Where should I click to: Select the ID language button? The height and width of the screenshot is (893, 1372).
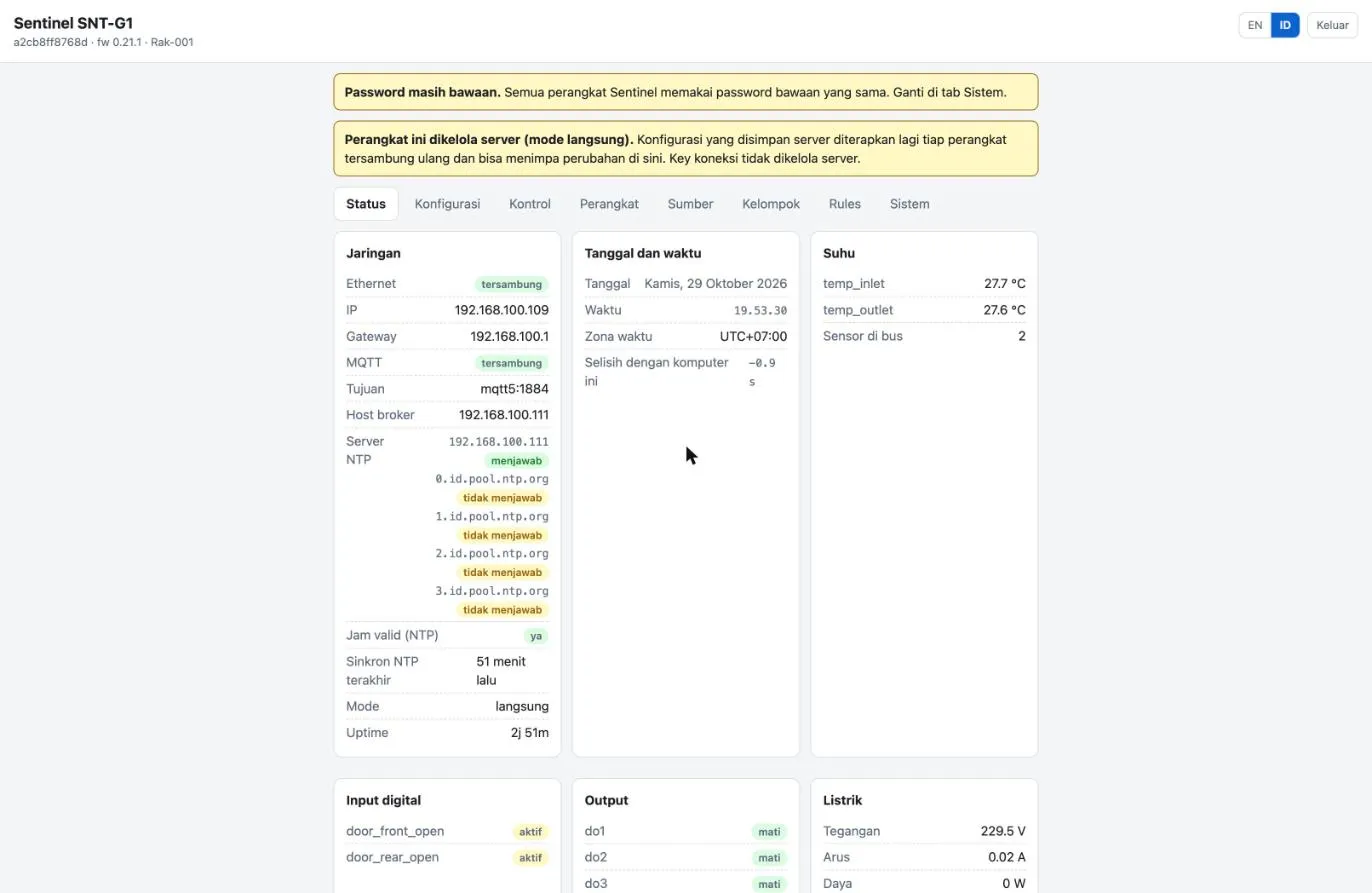click(x=1285, y=25)
